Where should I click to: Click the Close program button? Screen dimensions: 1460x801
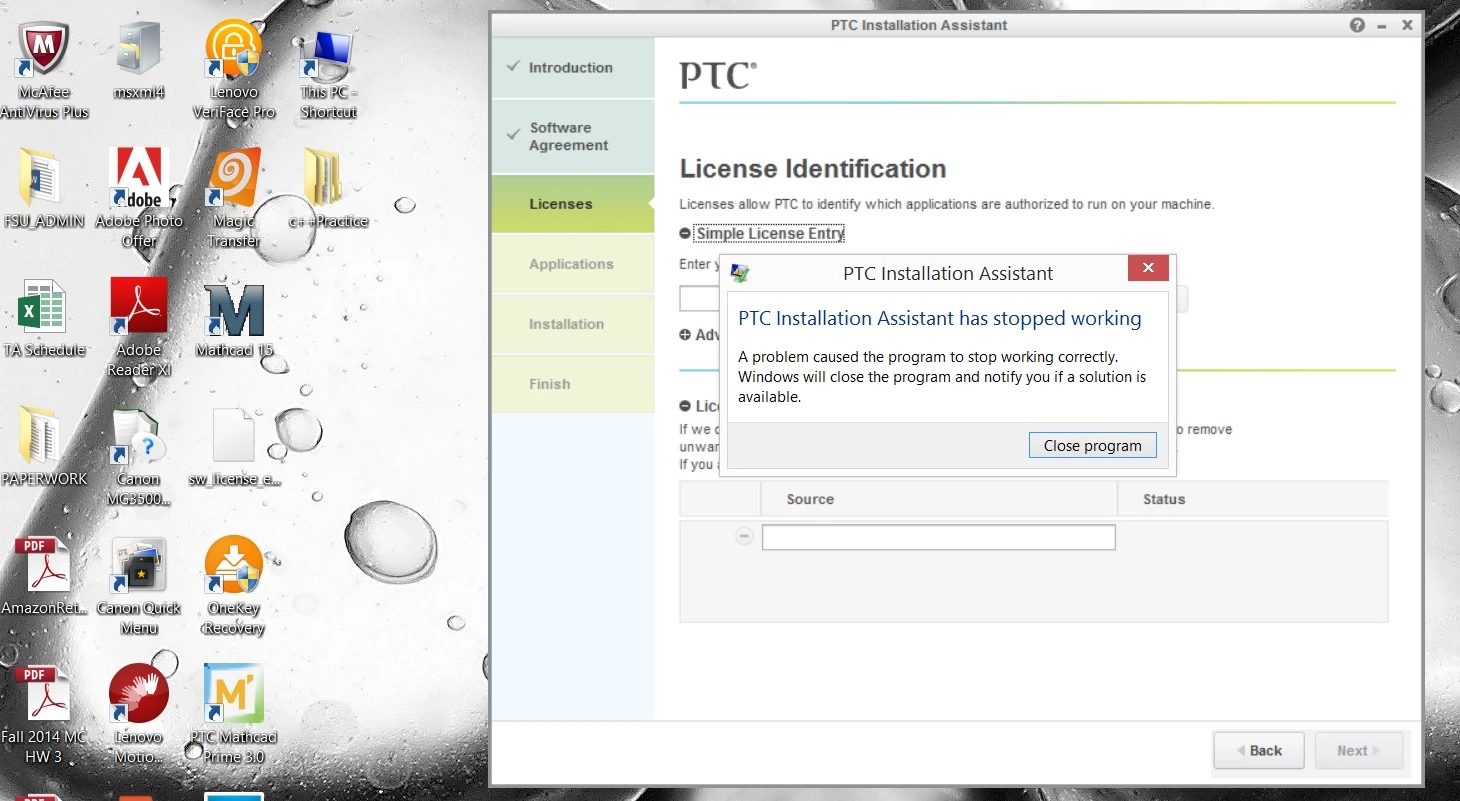[1092, 446]
